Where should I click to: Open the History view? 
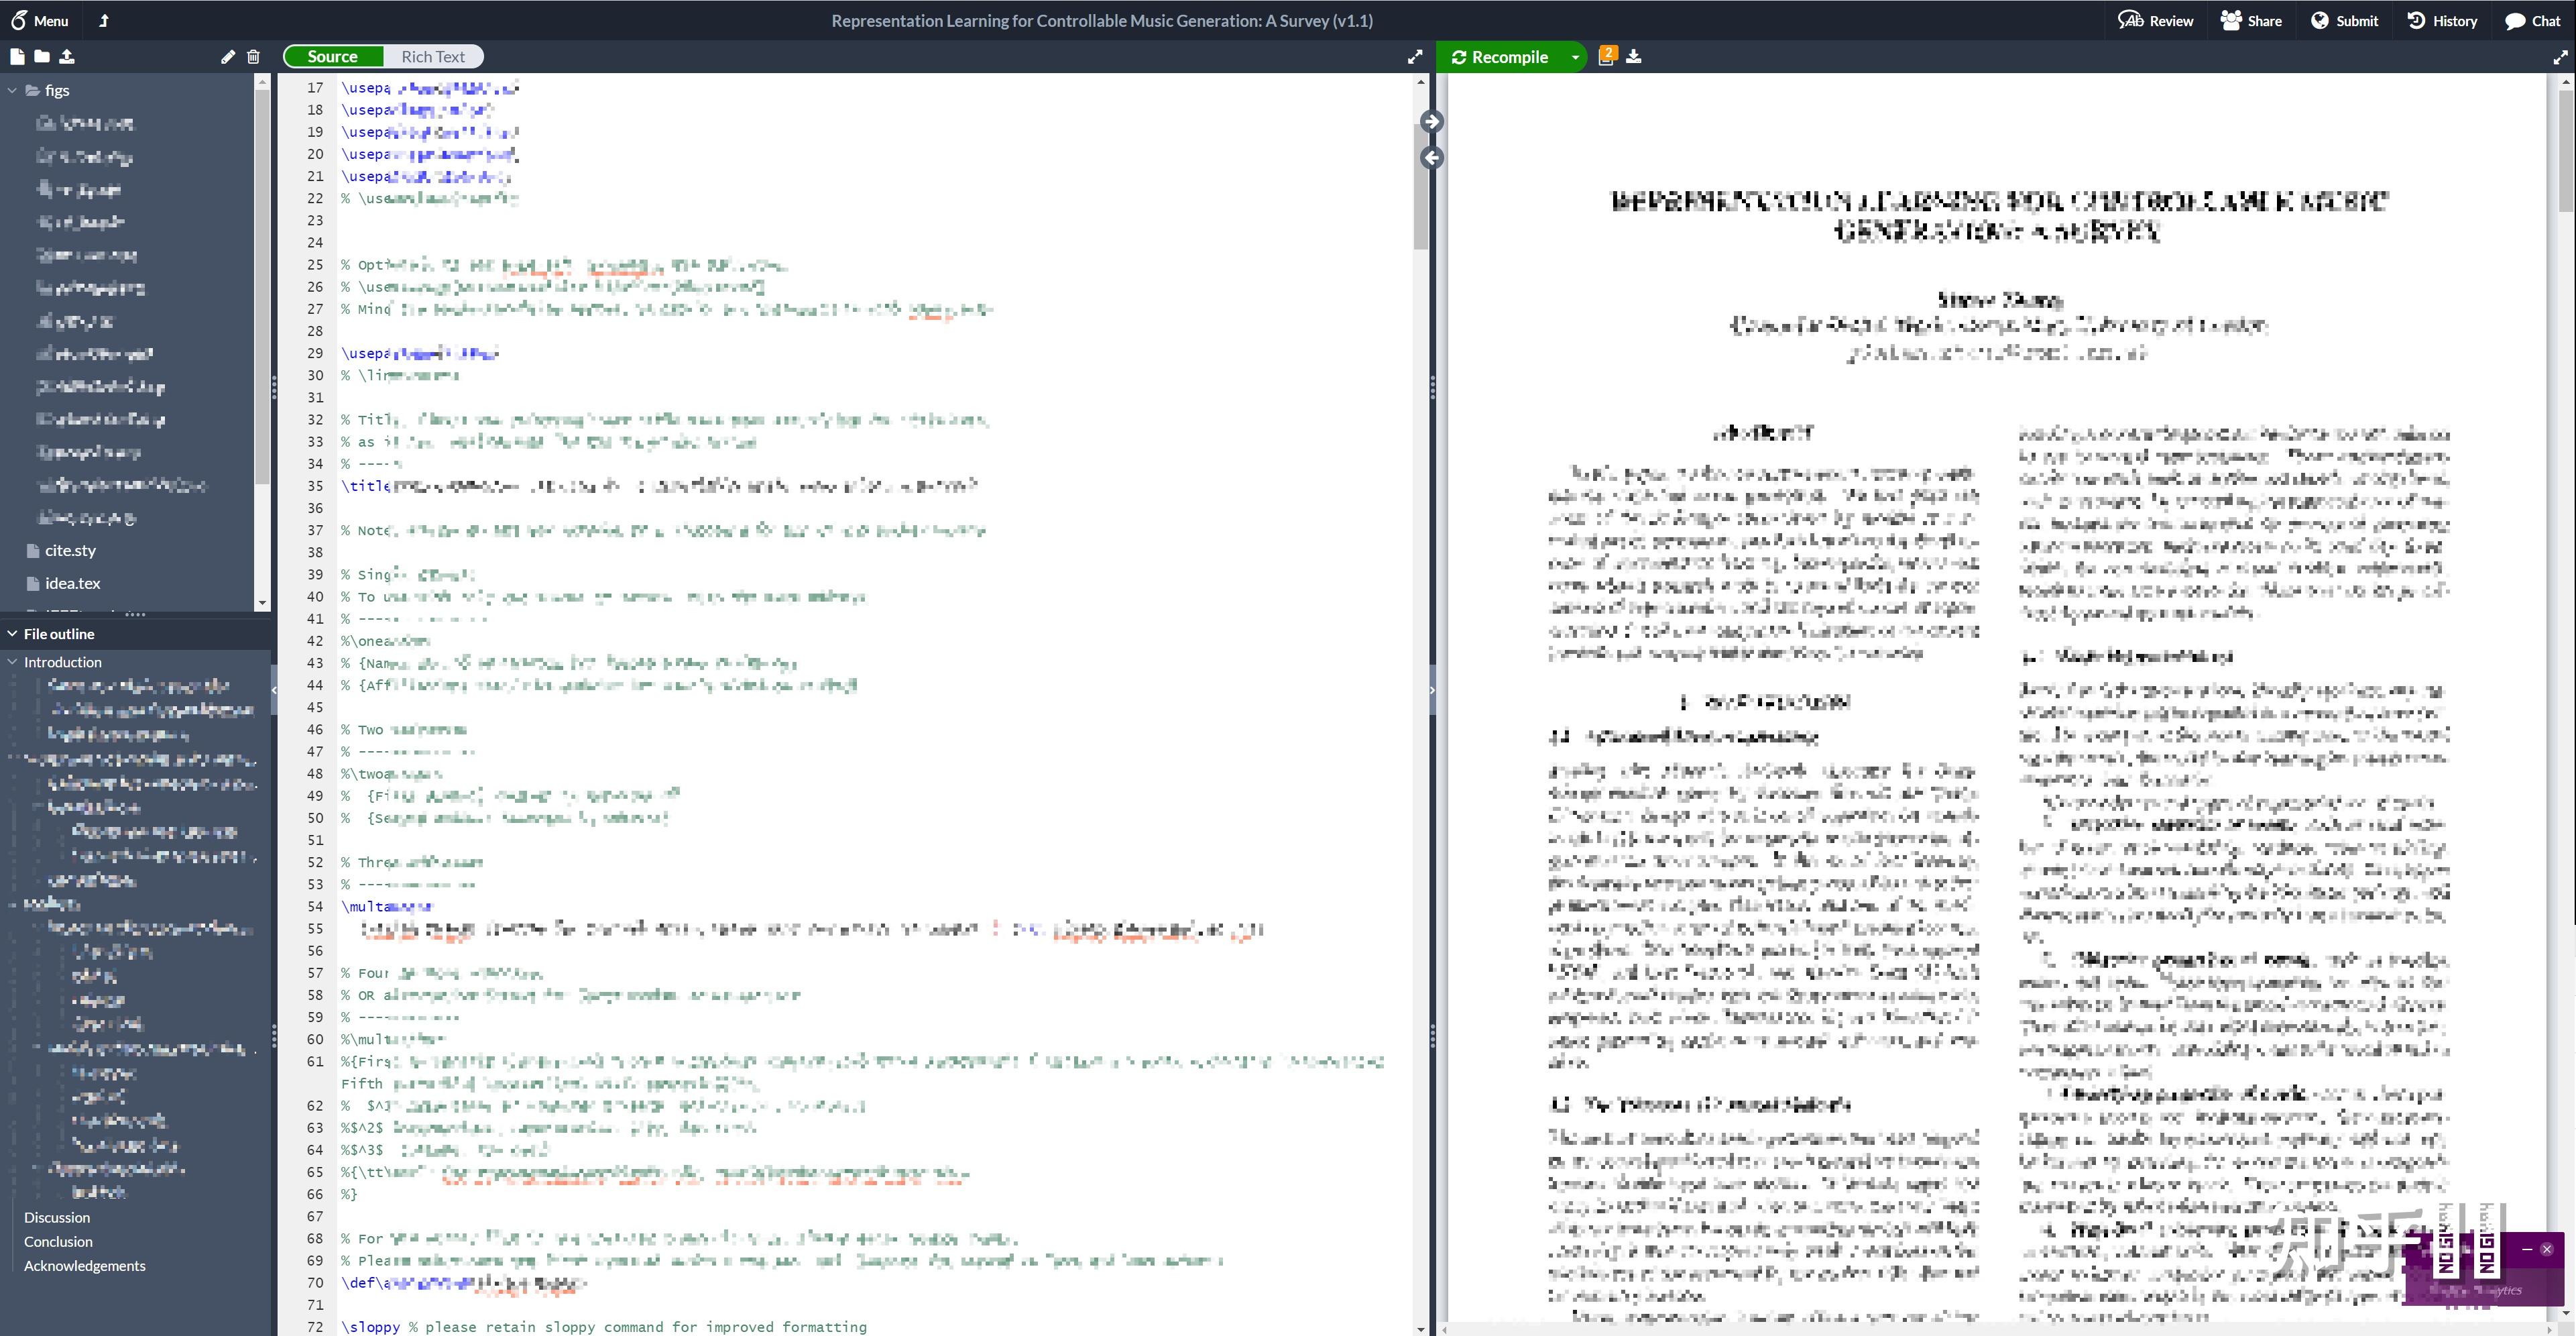(2442, 21)
